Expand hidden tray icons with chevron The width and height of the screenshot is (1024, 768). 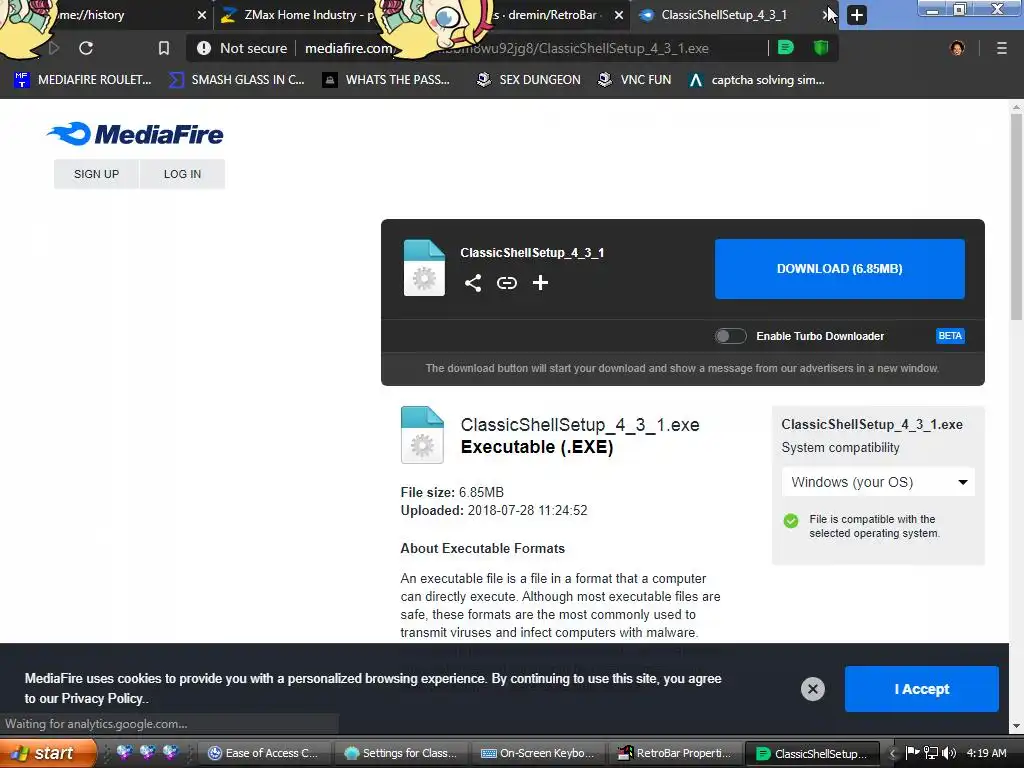pyautogui.click(x=892, y=754)
